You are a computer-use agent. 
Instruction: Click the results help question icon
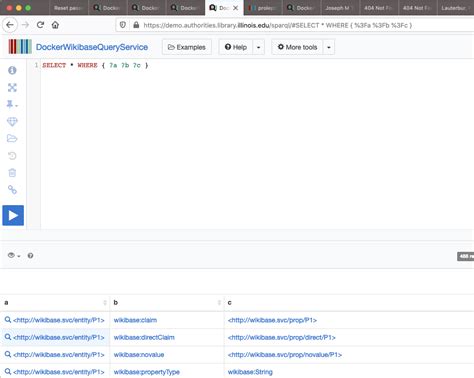point(30,256)
